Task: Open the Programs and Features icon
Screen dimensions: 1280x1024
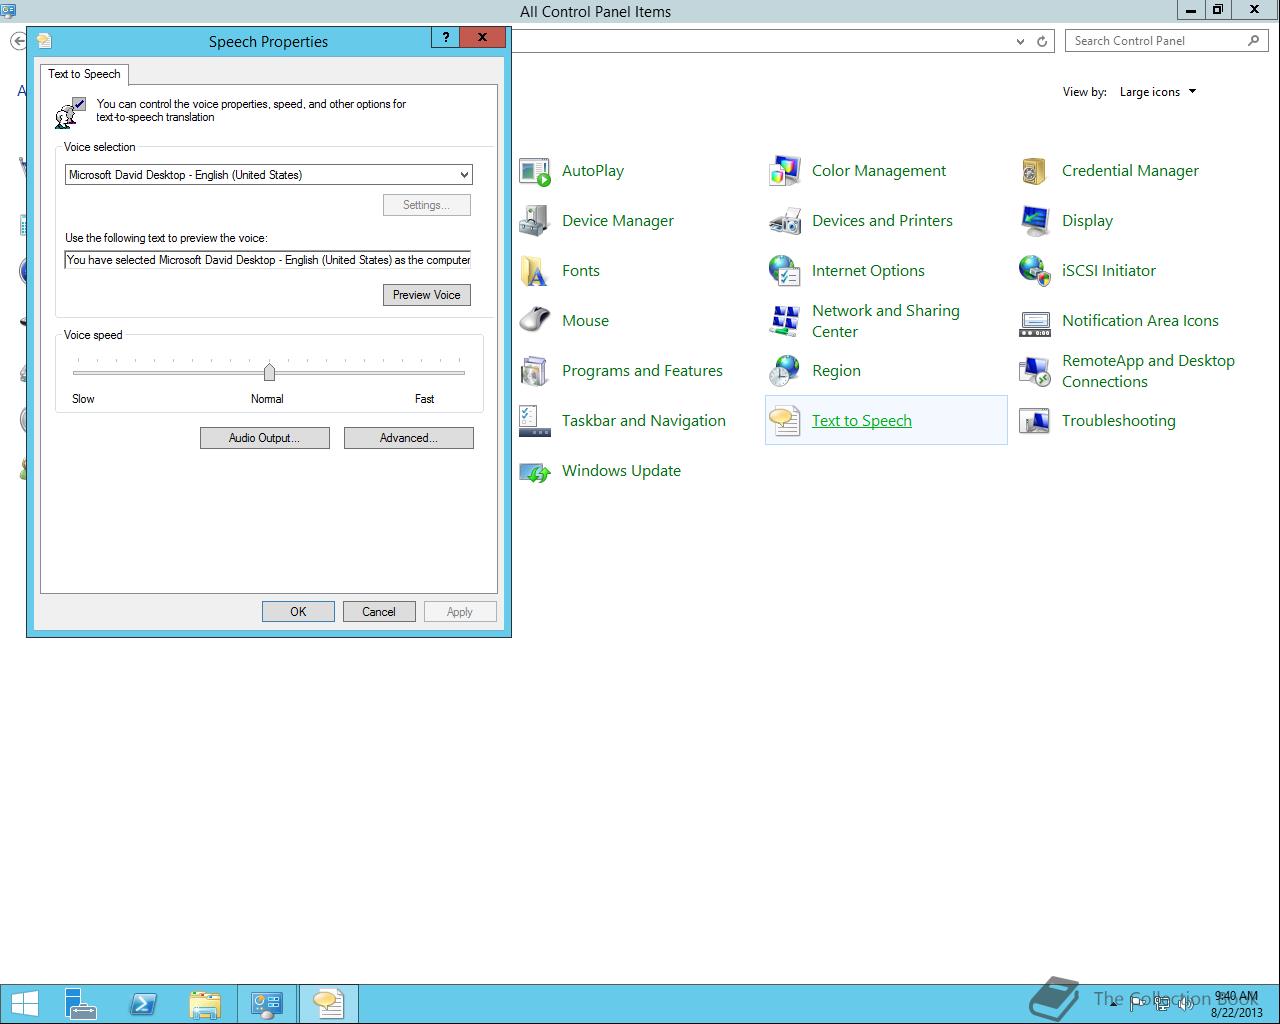Action: (535, 371)
